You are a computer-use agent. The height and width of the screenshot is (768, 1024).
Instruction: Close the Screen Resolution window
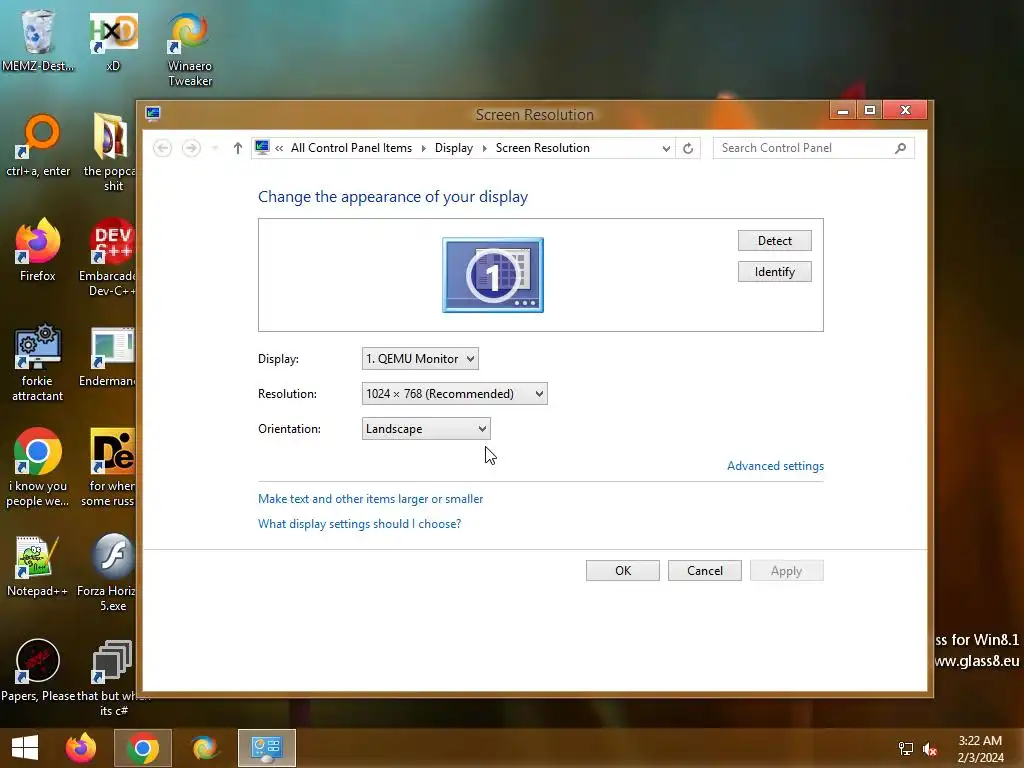pos(905,110)
